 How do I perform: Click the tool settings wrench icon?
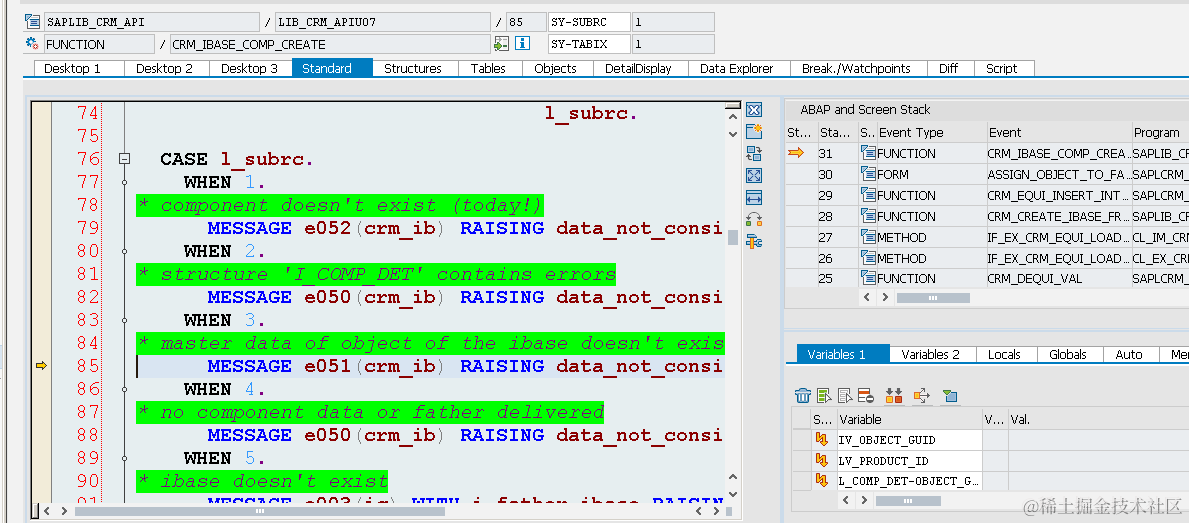[x=754, y=242]
